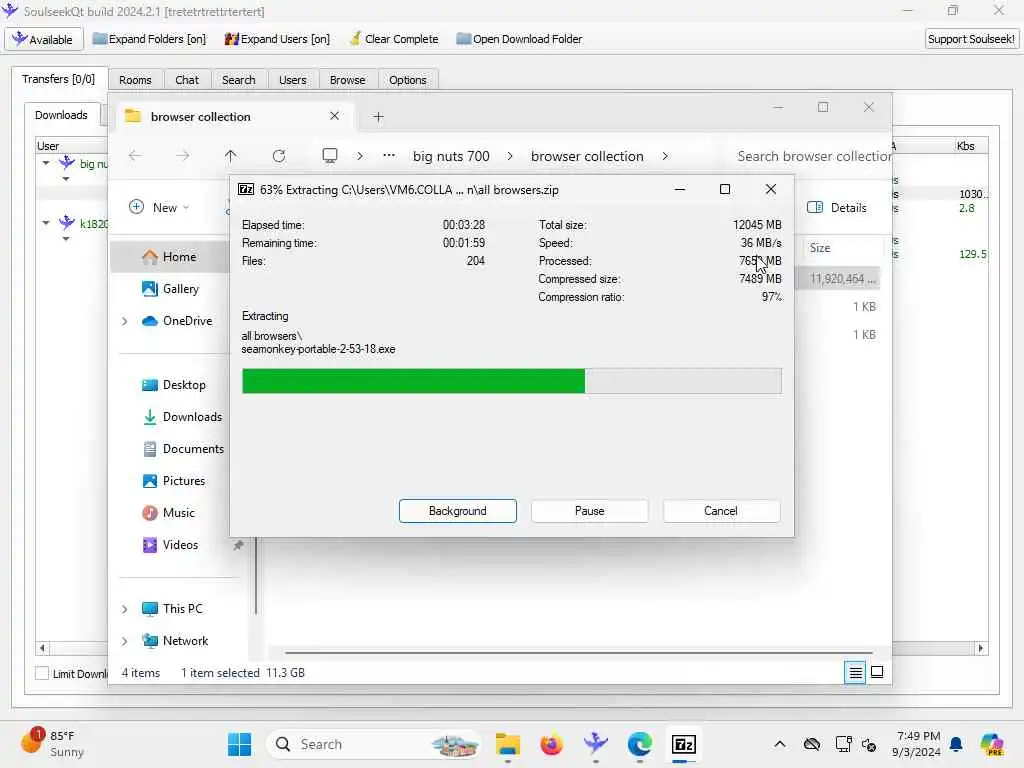Pause the 7-Zip extraction
Image resolution: width=1024 pixels, height=768 pixels.
click(x=590, y=511)
